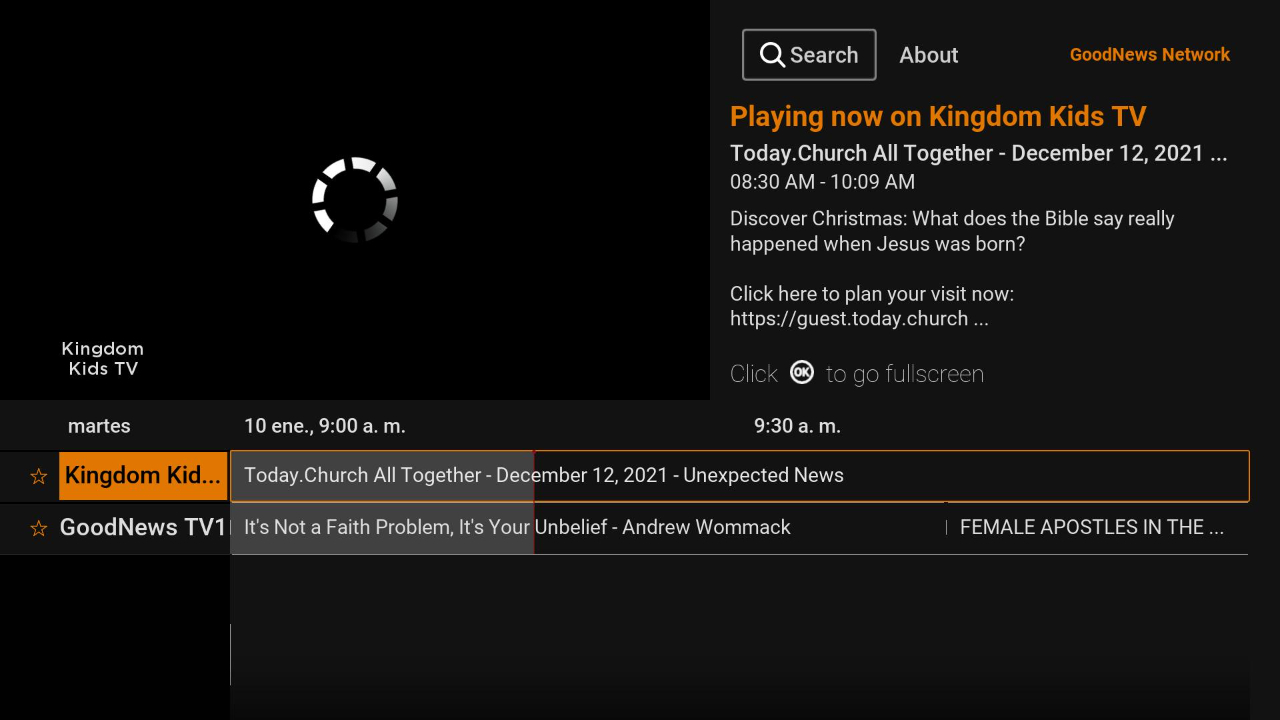Toggle favorite star for GoodNews TV1

[39, 529]
